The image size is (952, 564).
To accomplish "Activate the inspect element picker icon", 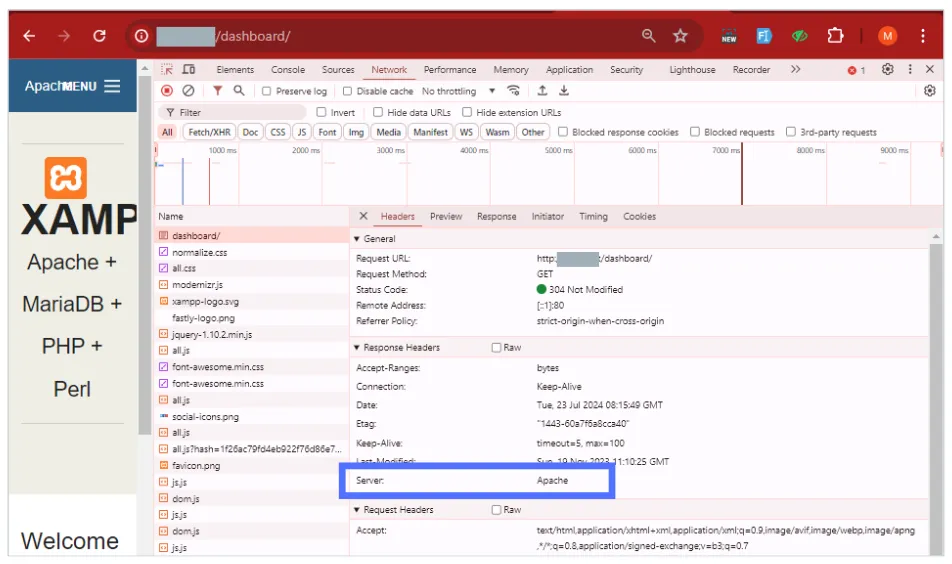I will pos(167,69).
